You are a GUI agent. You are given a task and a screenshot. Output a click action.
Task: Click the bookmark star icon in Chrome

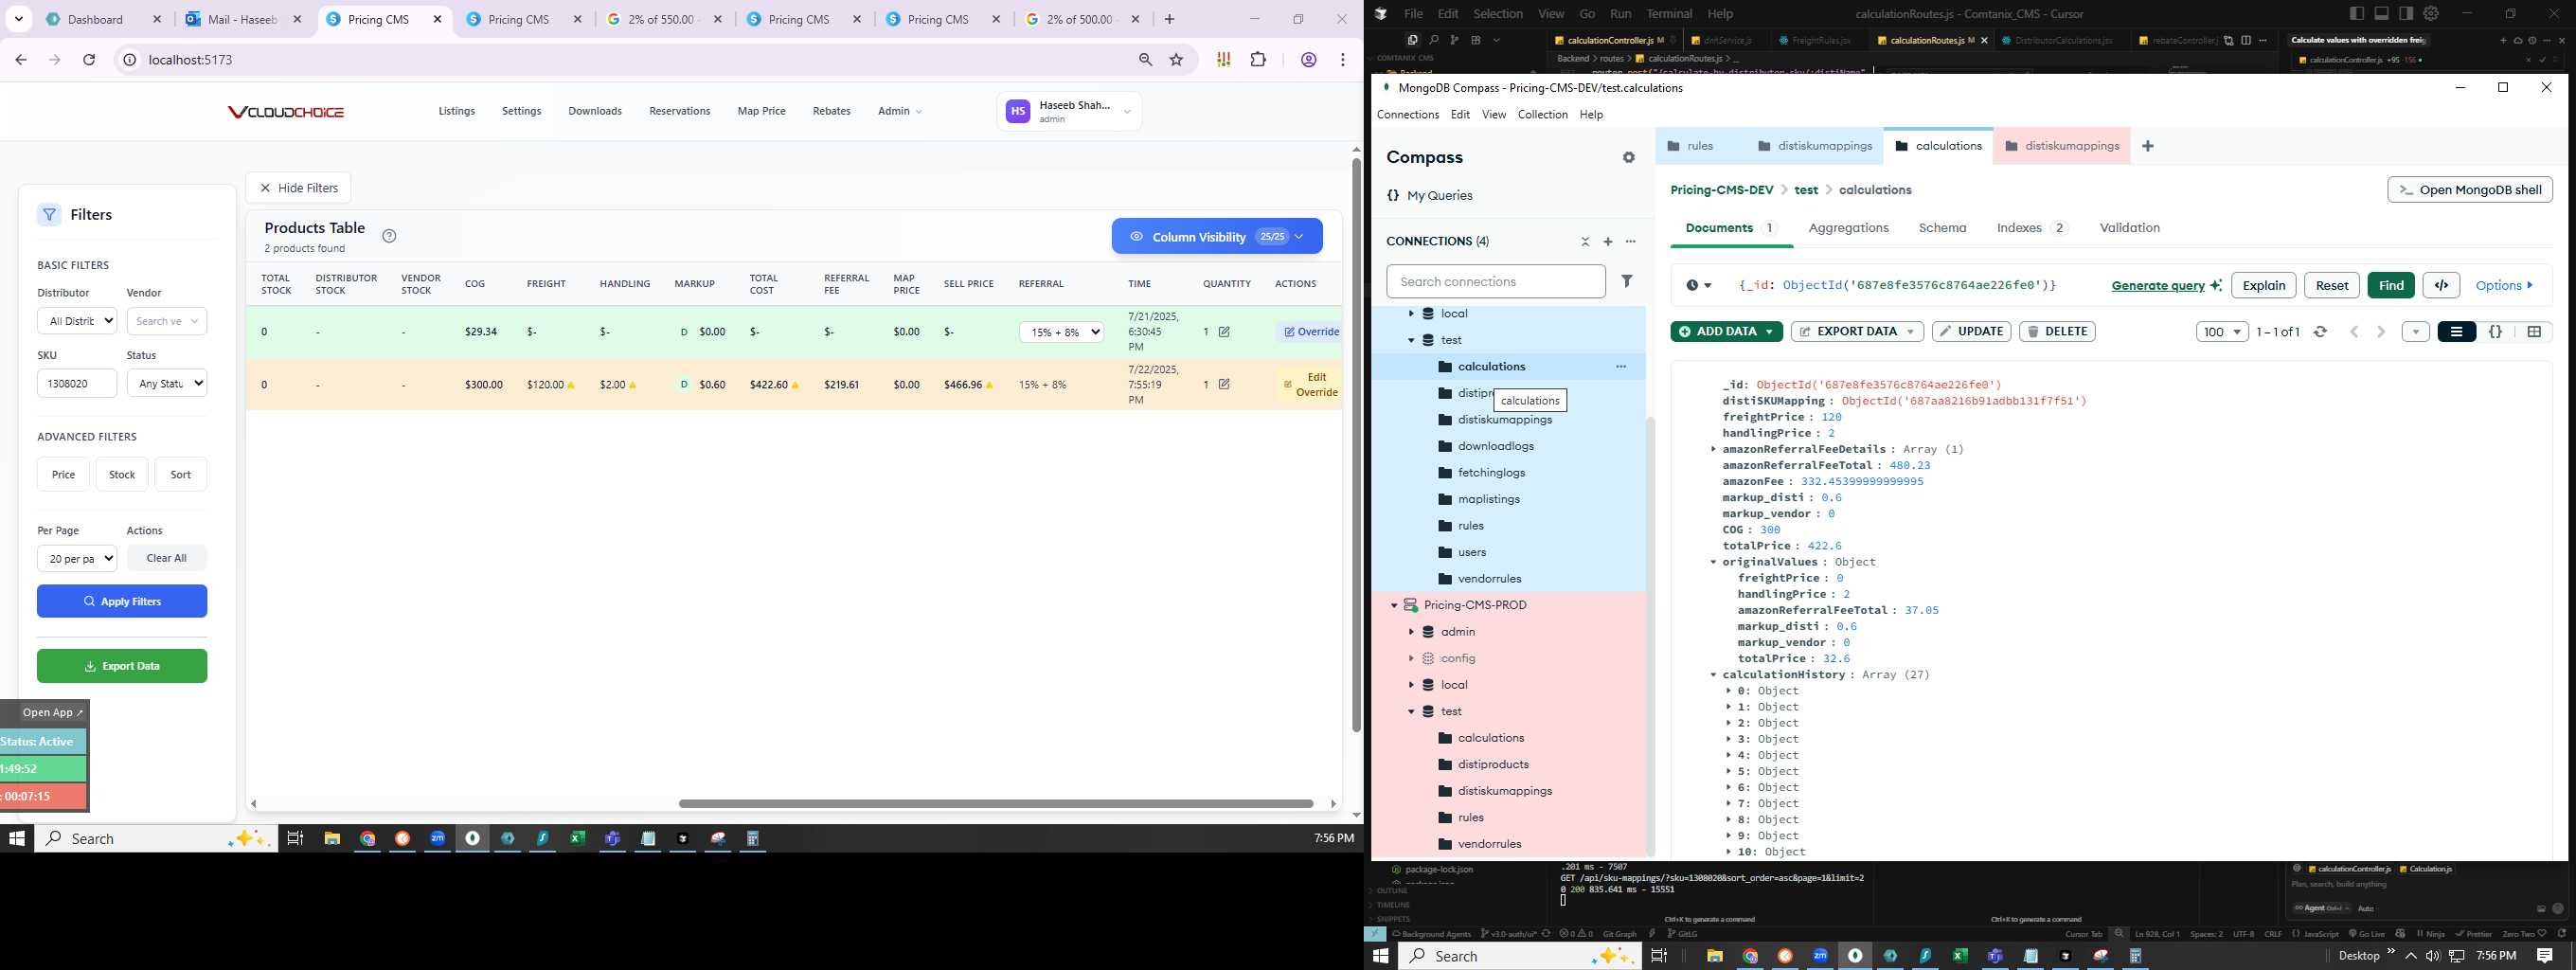(x=1177, y=60)
